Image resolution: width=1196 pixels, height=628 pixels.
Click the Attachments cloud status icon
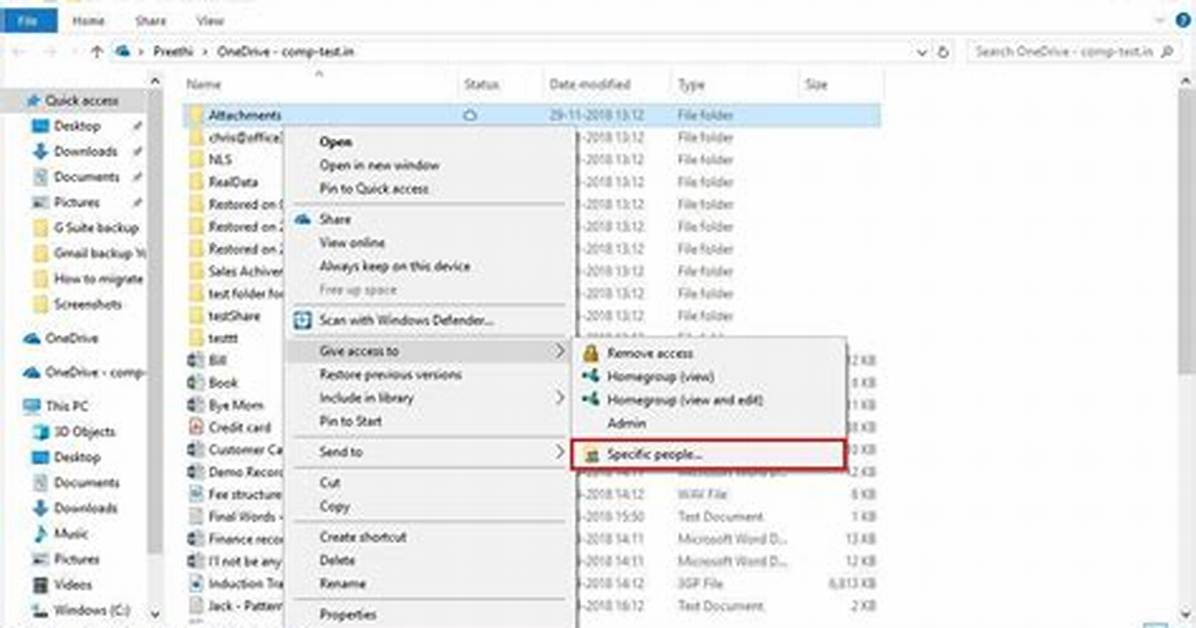(x=471, y=115)
